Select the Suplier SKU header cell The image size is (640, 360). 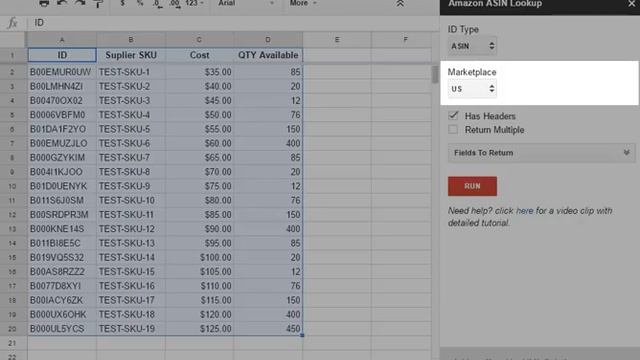[x=131, y=55]
